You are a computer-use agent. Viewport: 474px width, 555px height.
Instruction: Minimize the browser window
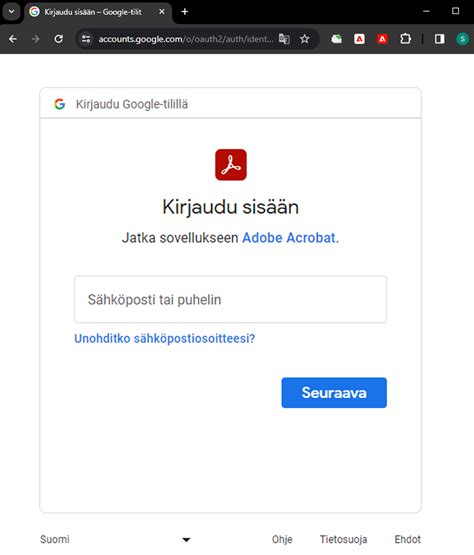(426, 11)
